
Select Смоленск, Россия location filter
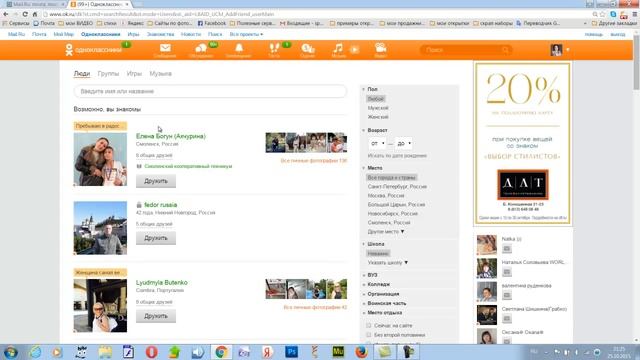tap(389, 222)
